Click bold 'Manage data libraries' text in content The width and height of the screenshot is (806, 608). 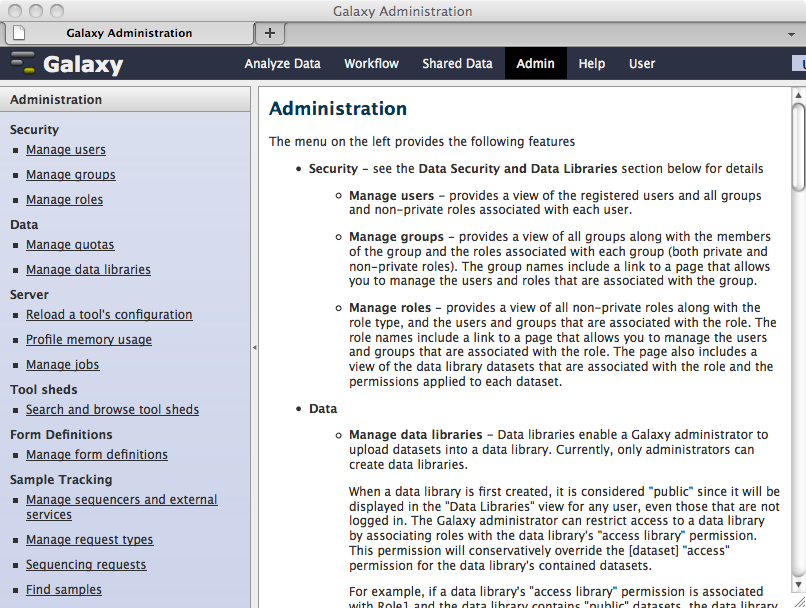pyautogui.click(x=415, y=435)
